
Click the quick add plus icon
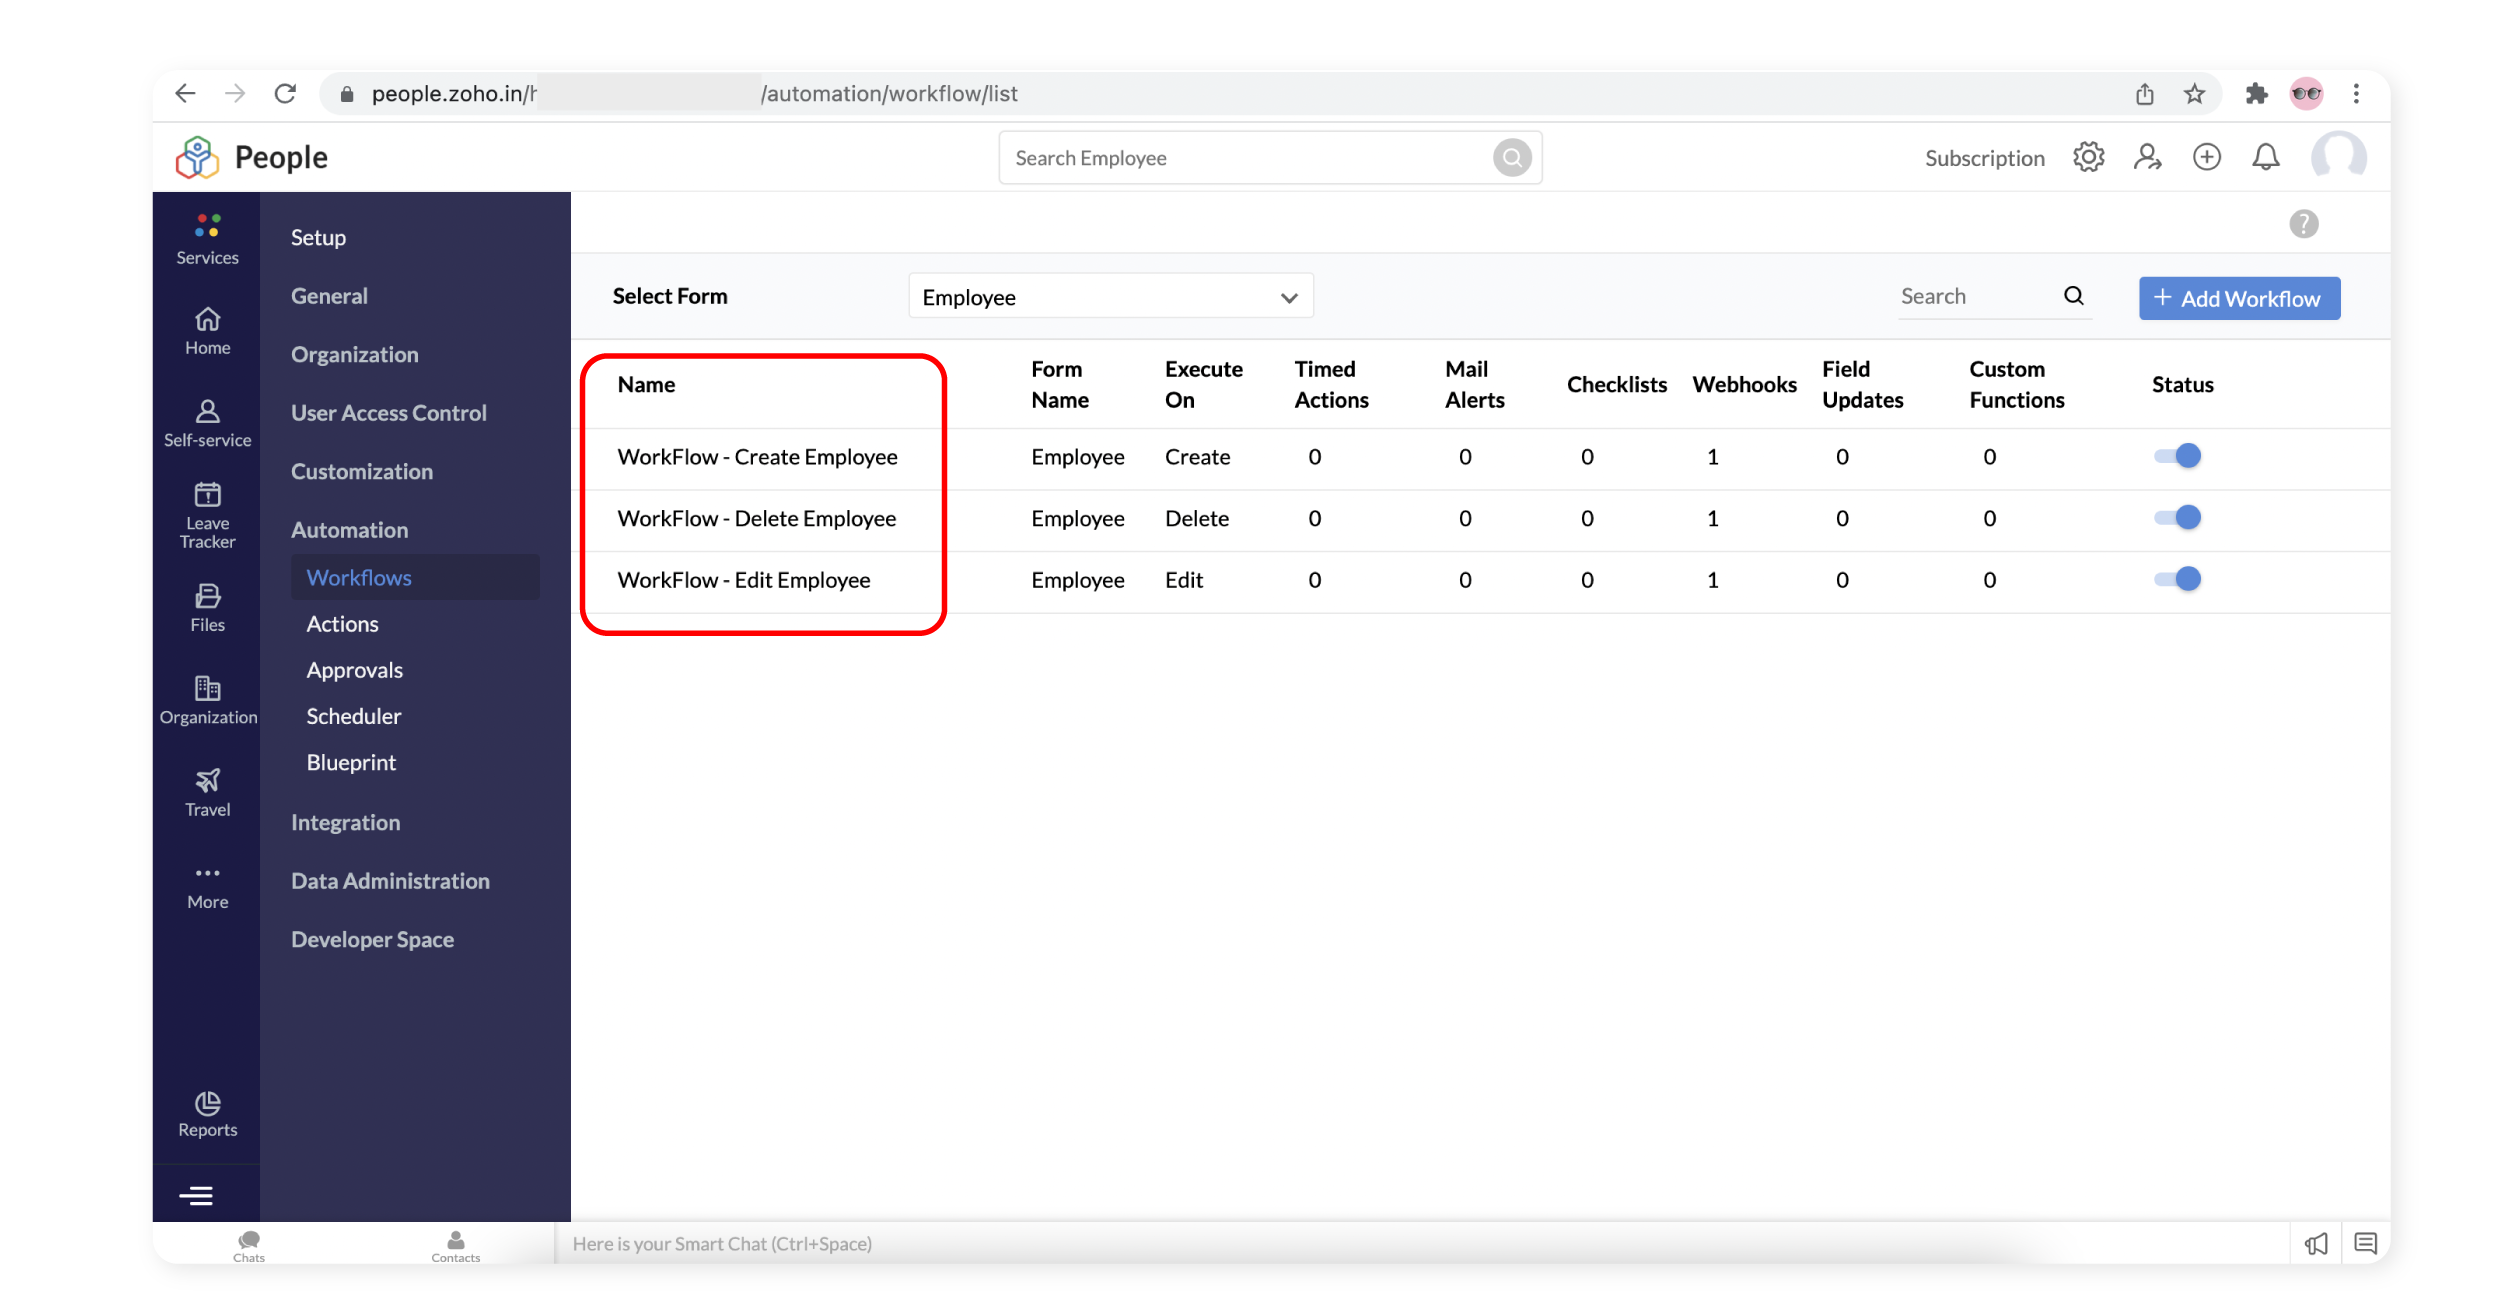pos(2206,157)
